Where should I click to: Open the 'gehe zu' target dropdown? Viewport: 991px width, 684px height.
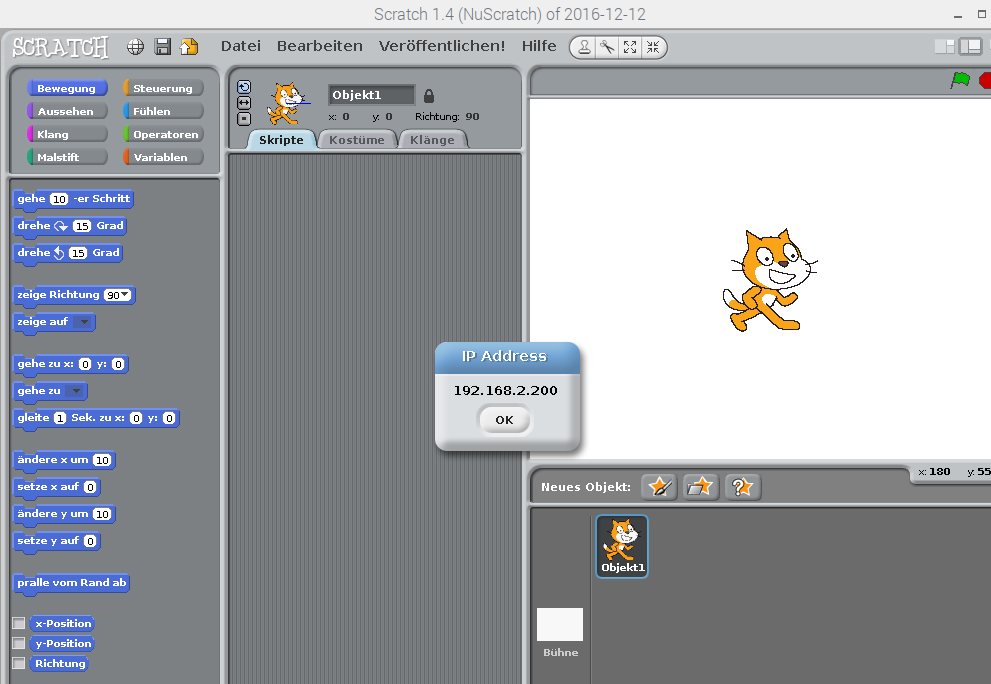pos(76,391)
